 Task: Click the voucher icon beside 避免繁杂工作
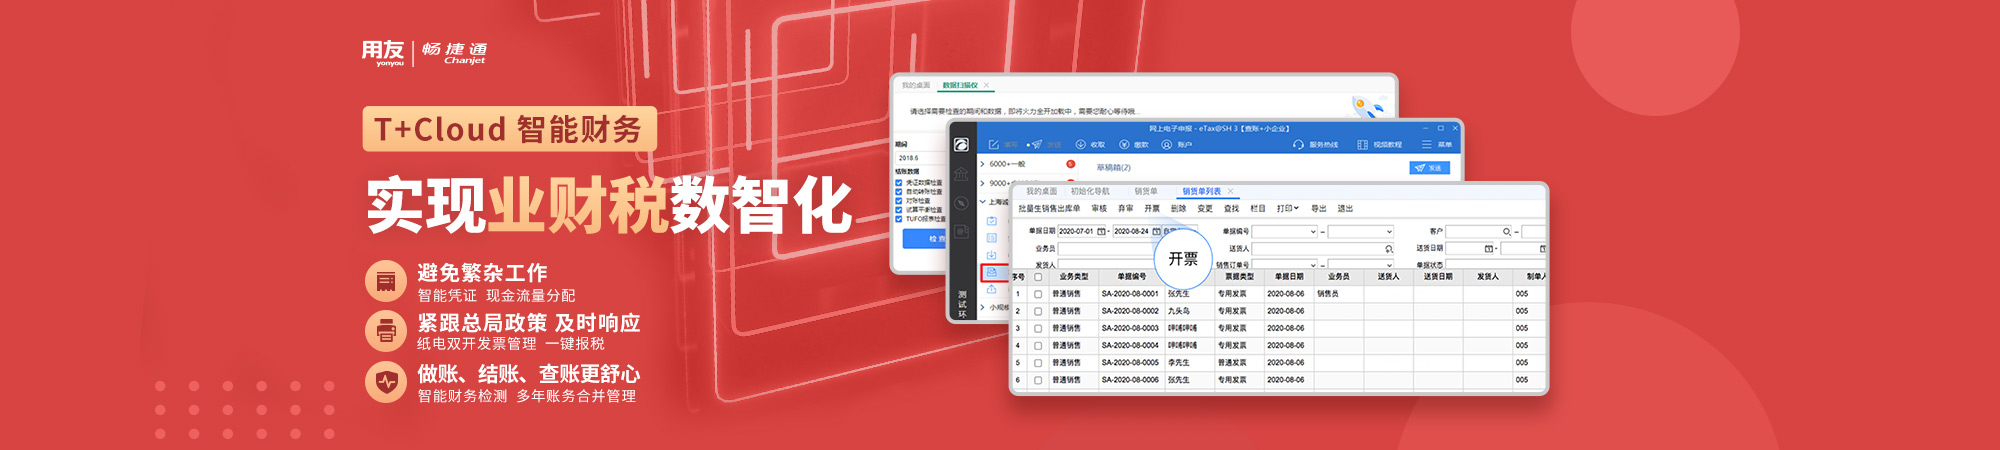coord(386,281)
